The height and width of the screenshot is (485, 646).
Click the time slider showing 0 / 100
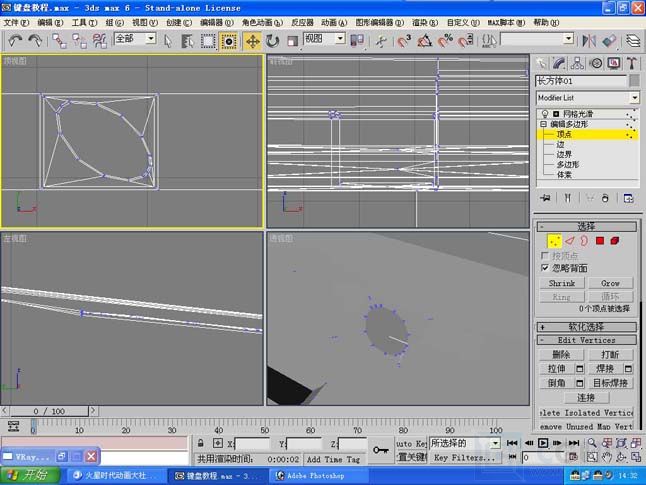pos(49,411)
